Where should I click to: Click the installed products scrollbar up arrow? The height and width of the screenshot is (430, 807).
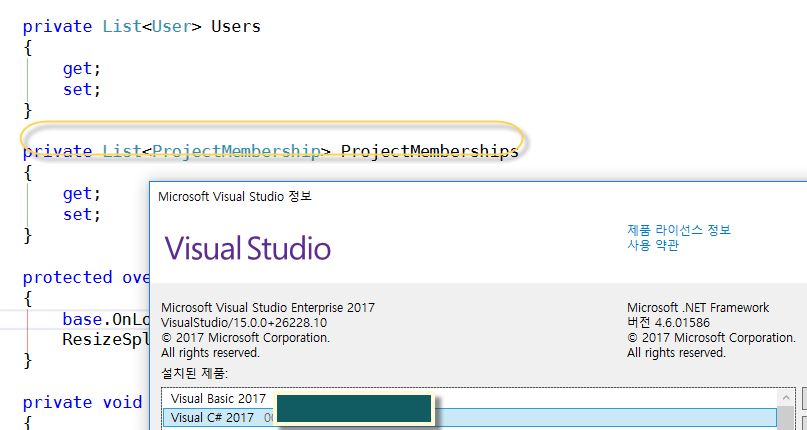pos(785,398)
